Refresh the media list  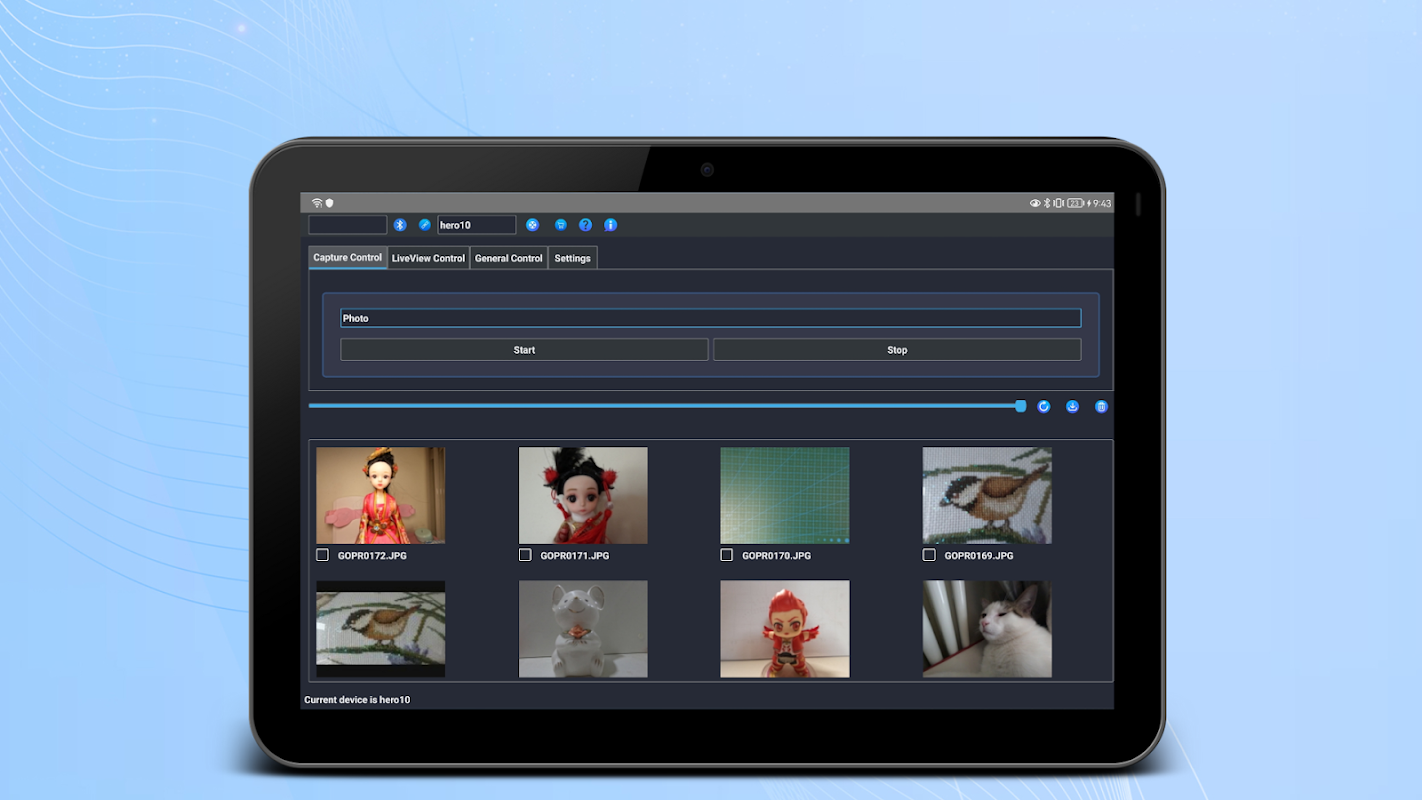click(x=1044, y=407)
